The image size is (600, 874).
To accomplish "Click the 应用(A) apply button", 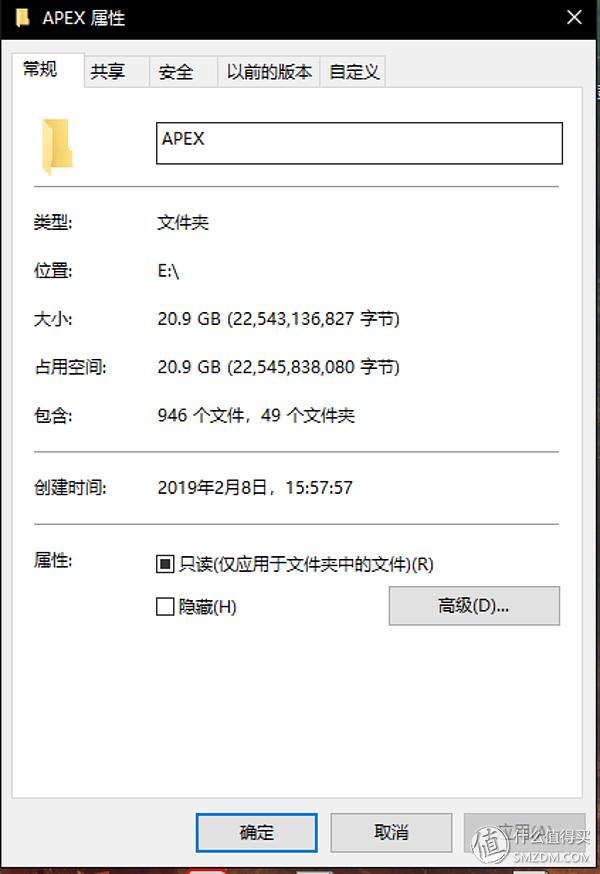I will tap(524, 832).
